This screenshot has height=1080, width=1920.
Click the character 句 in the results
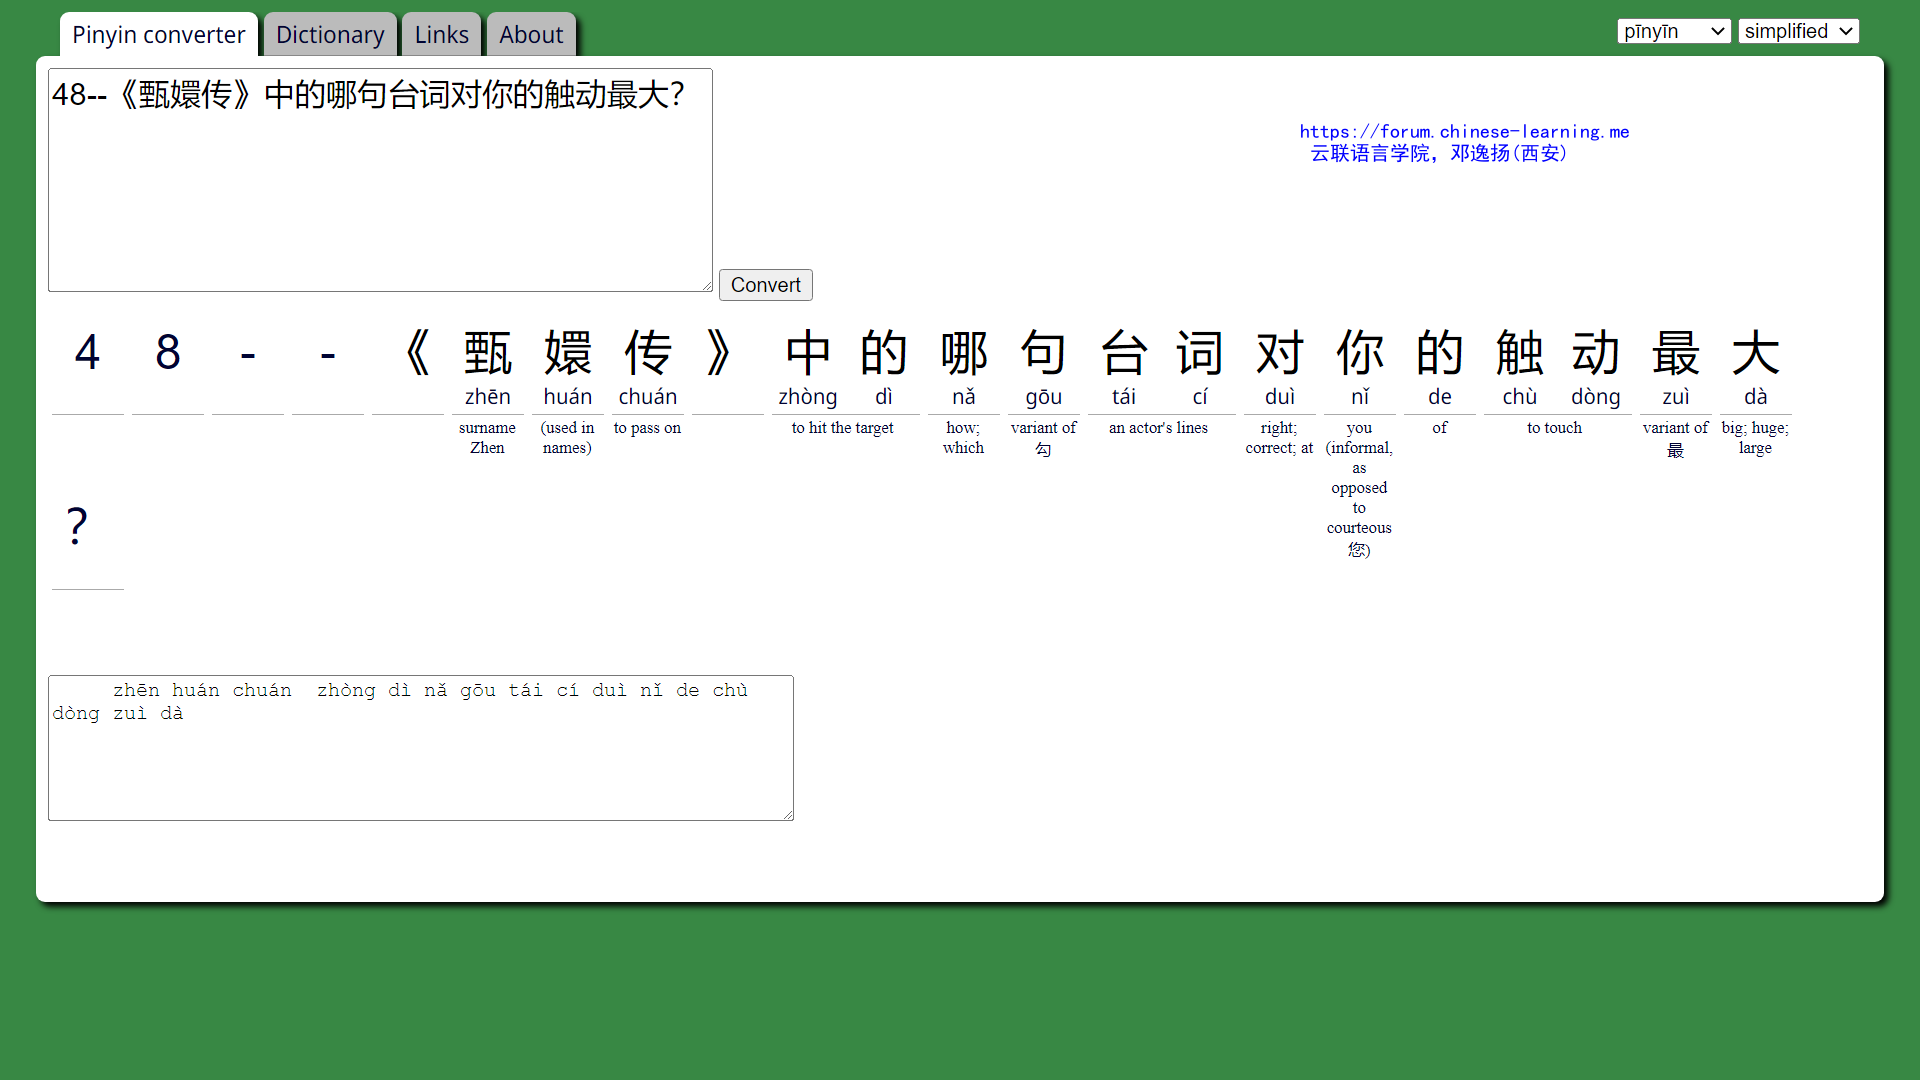coord(1044,353)
